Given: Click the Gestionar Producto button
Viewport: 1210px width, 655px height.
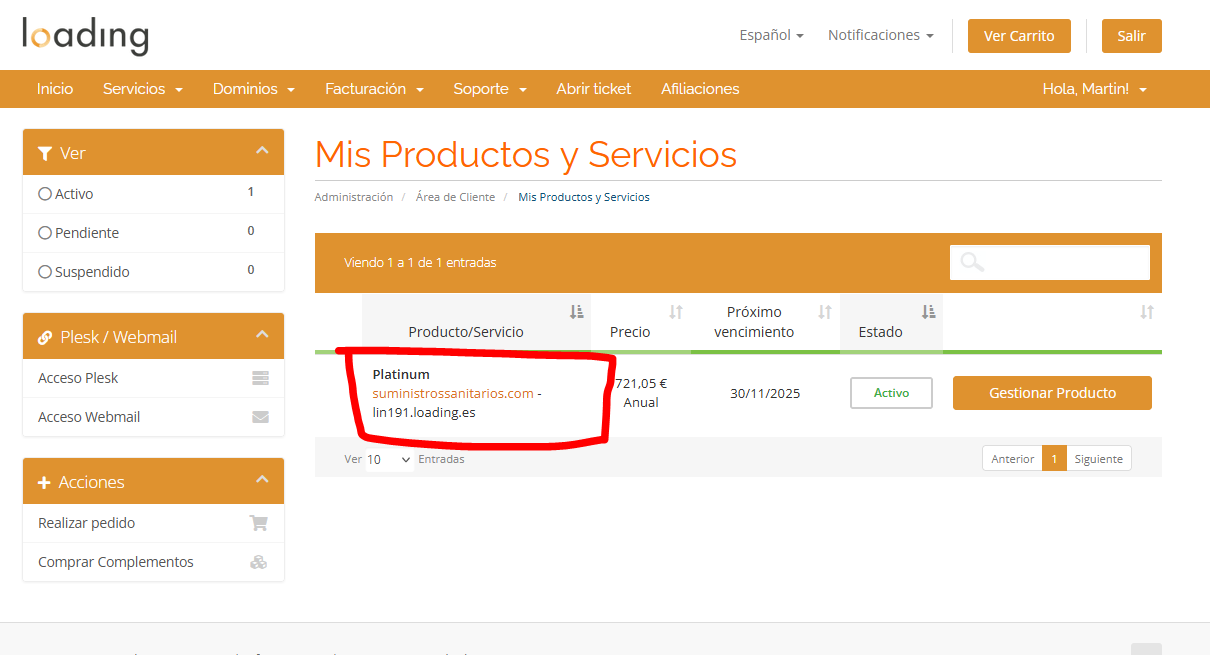Looking at the screenshot, I should (1052, 393).
